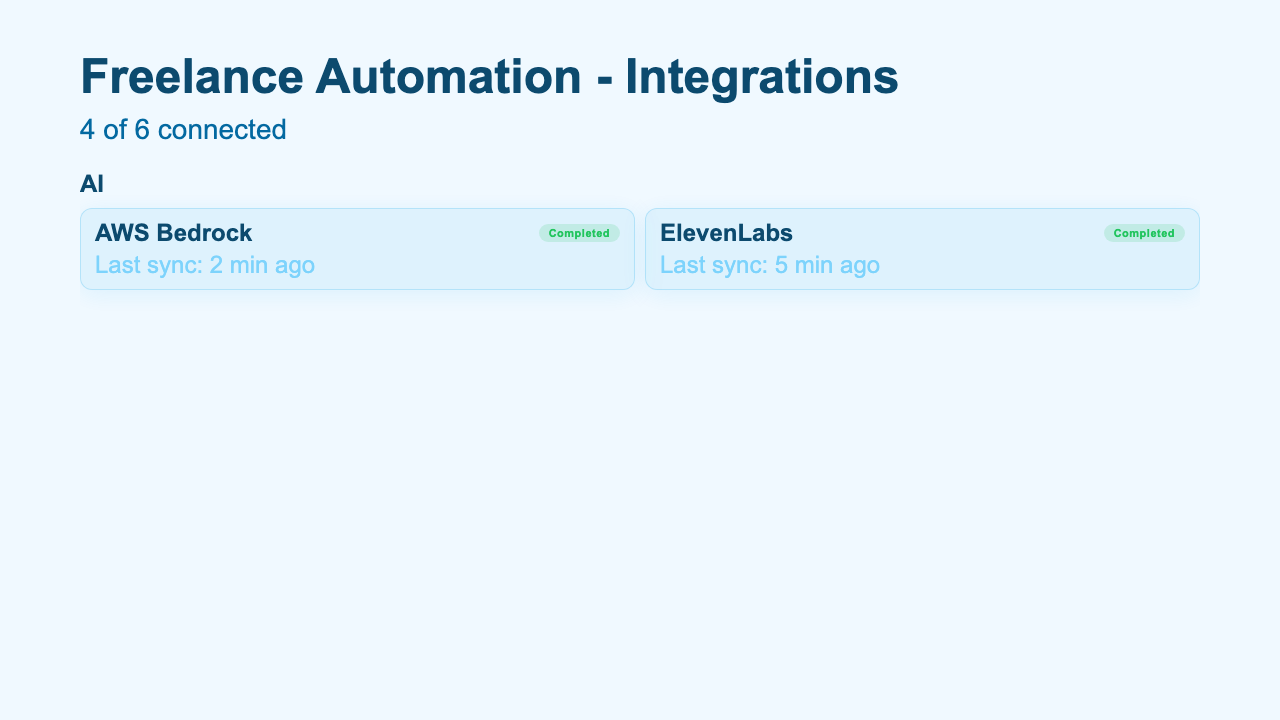Click AWS Bedrock's last sync text

(x=205, y=265)
